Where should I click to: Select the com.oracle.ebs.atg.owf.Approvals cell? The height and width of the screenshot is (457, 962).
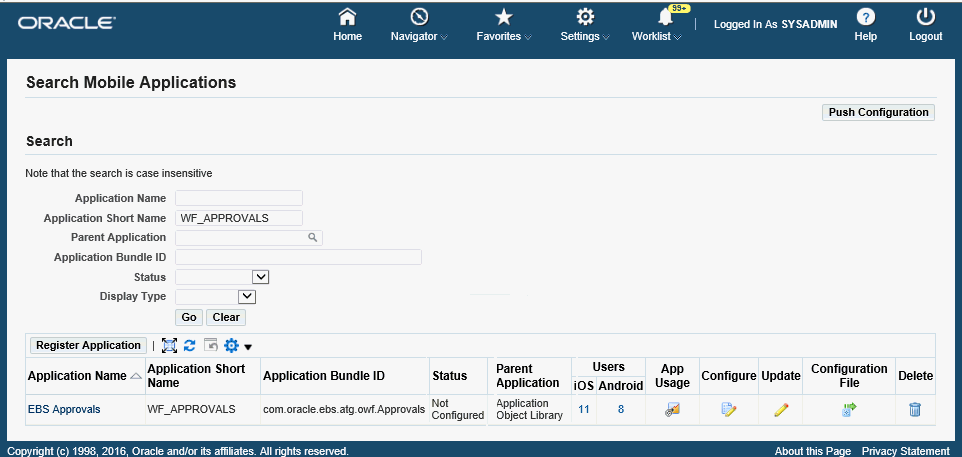(x=344, y=409)
